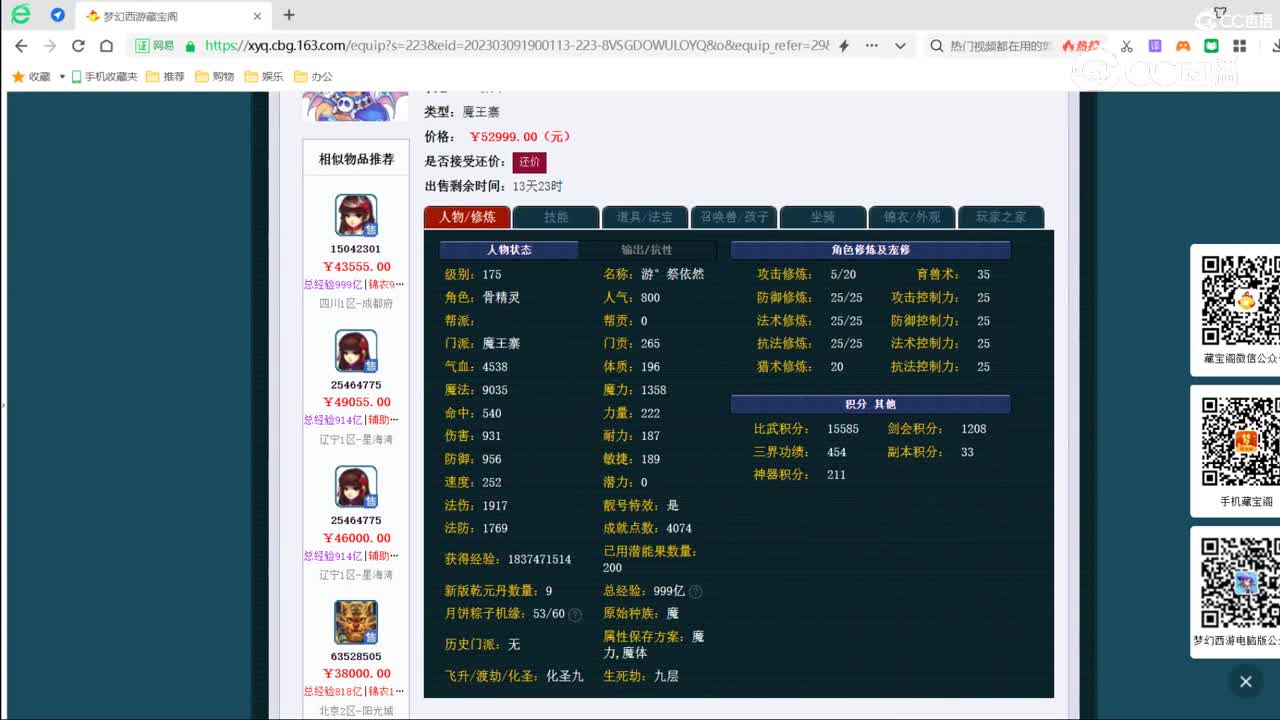The image size is (1280, 720).
Task: Open the 推荐 bookmark folder
Action: tap(166, 76)
